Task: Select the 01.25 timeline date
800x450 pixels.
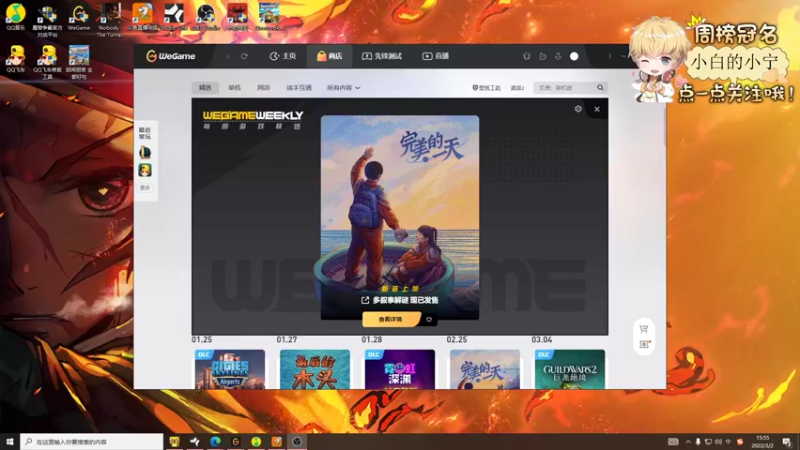Action: click(x=202, y=340)
